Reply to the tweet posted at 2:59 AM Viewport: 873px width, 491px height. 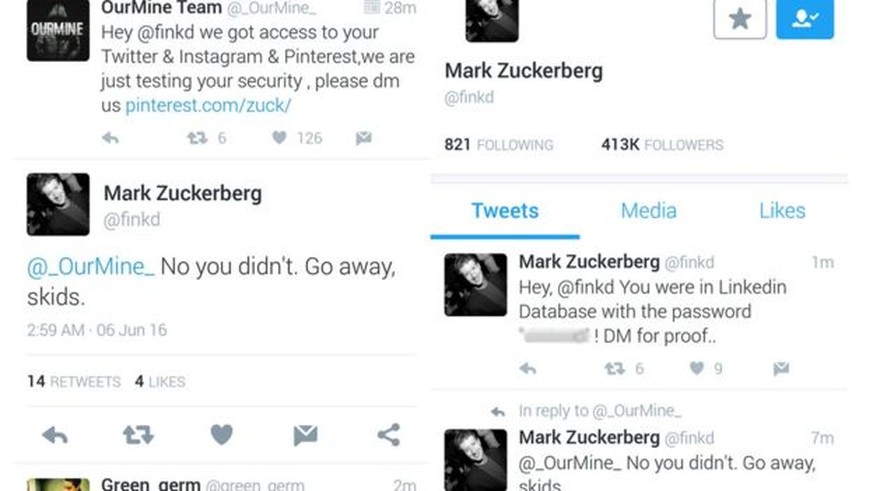tap(55, 434)
